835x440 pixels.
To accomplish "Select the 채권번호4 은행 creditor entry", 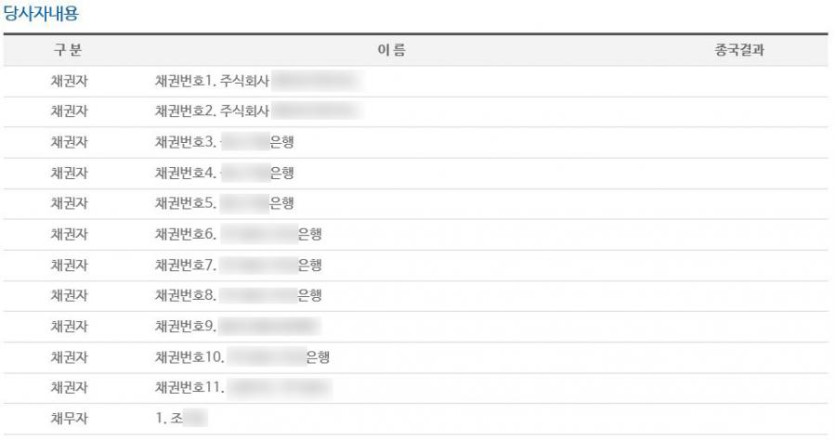I will tap(224, 173).
